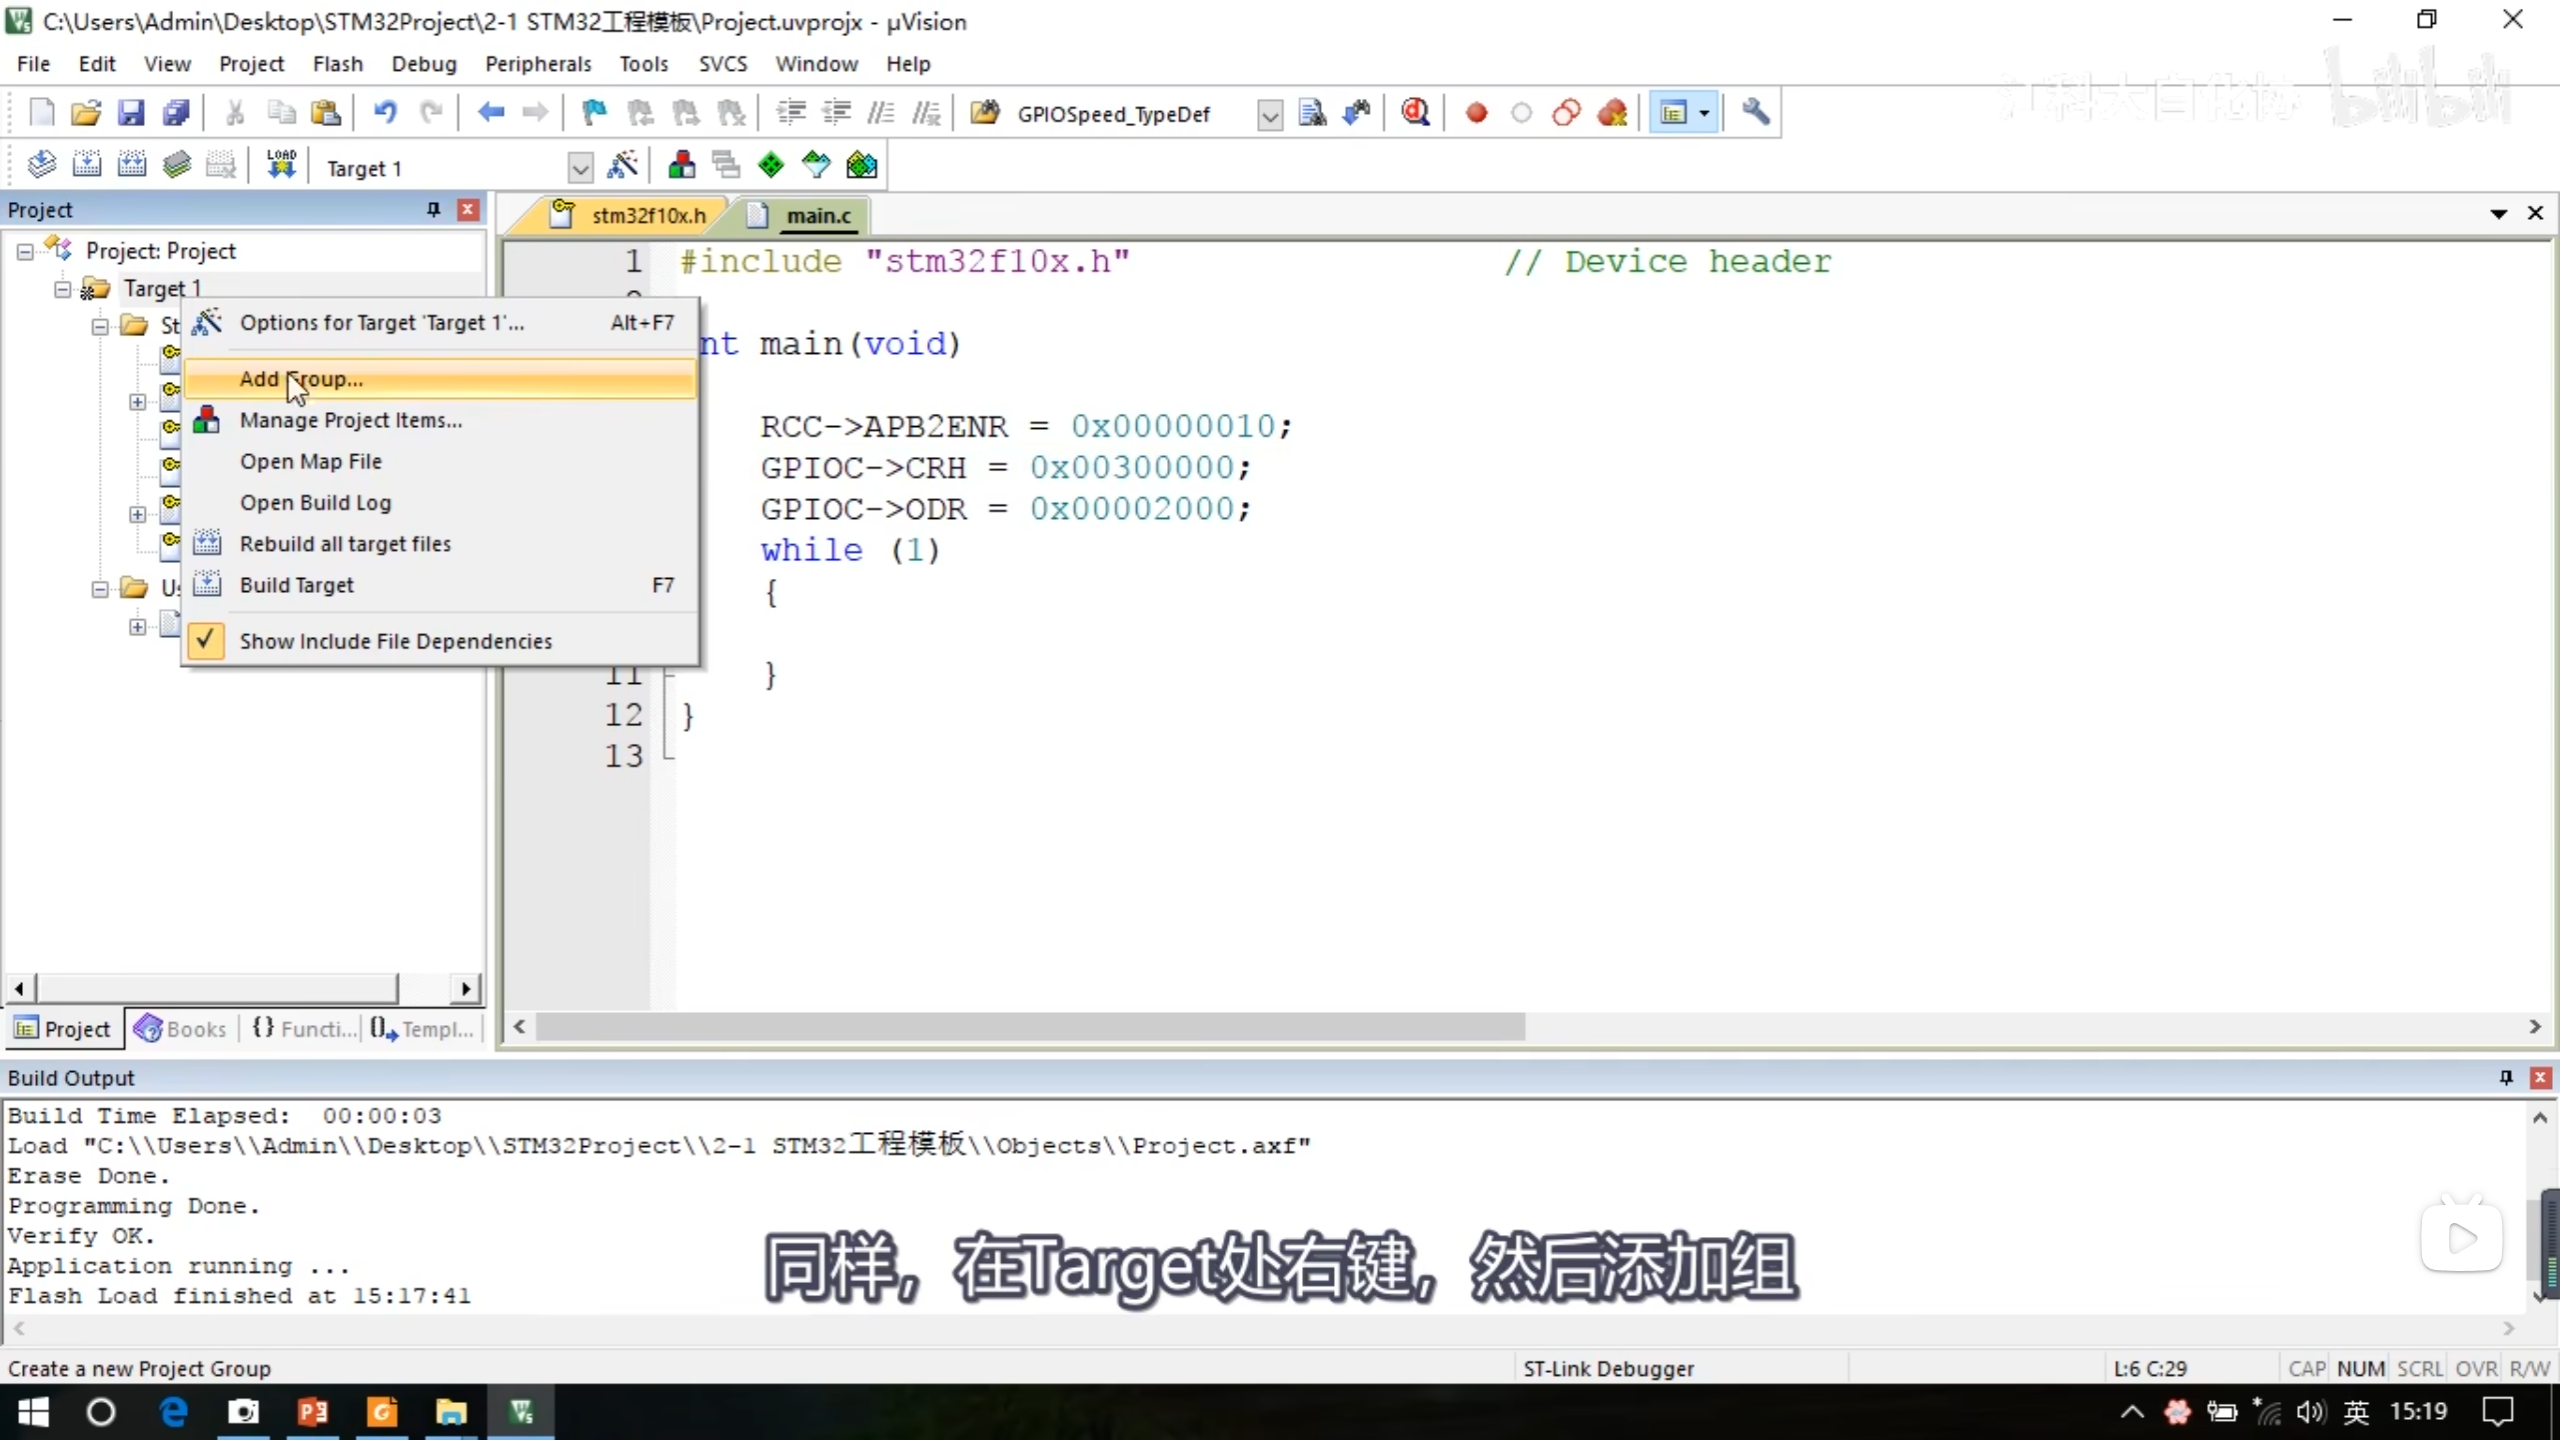Choose Rebuild all target files entry
The image size is (2560, 1440).
click(345, 544)
